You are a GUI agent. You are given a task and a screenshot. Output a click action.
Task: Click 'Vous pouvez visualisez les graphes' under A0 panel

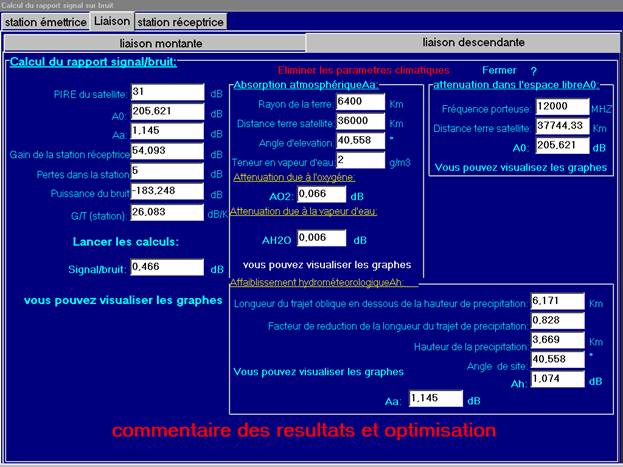[x=521, y=167]
